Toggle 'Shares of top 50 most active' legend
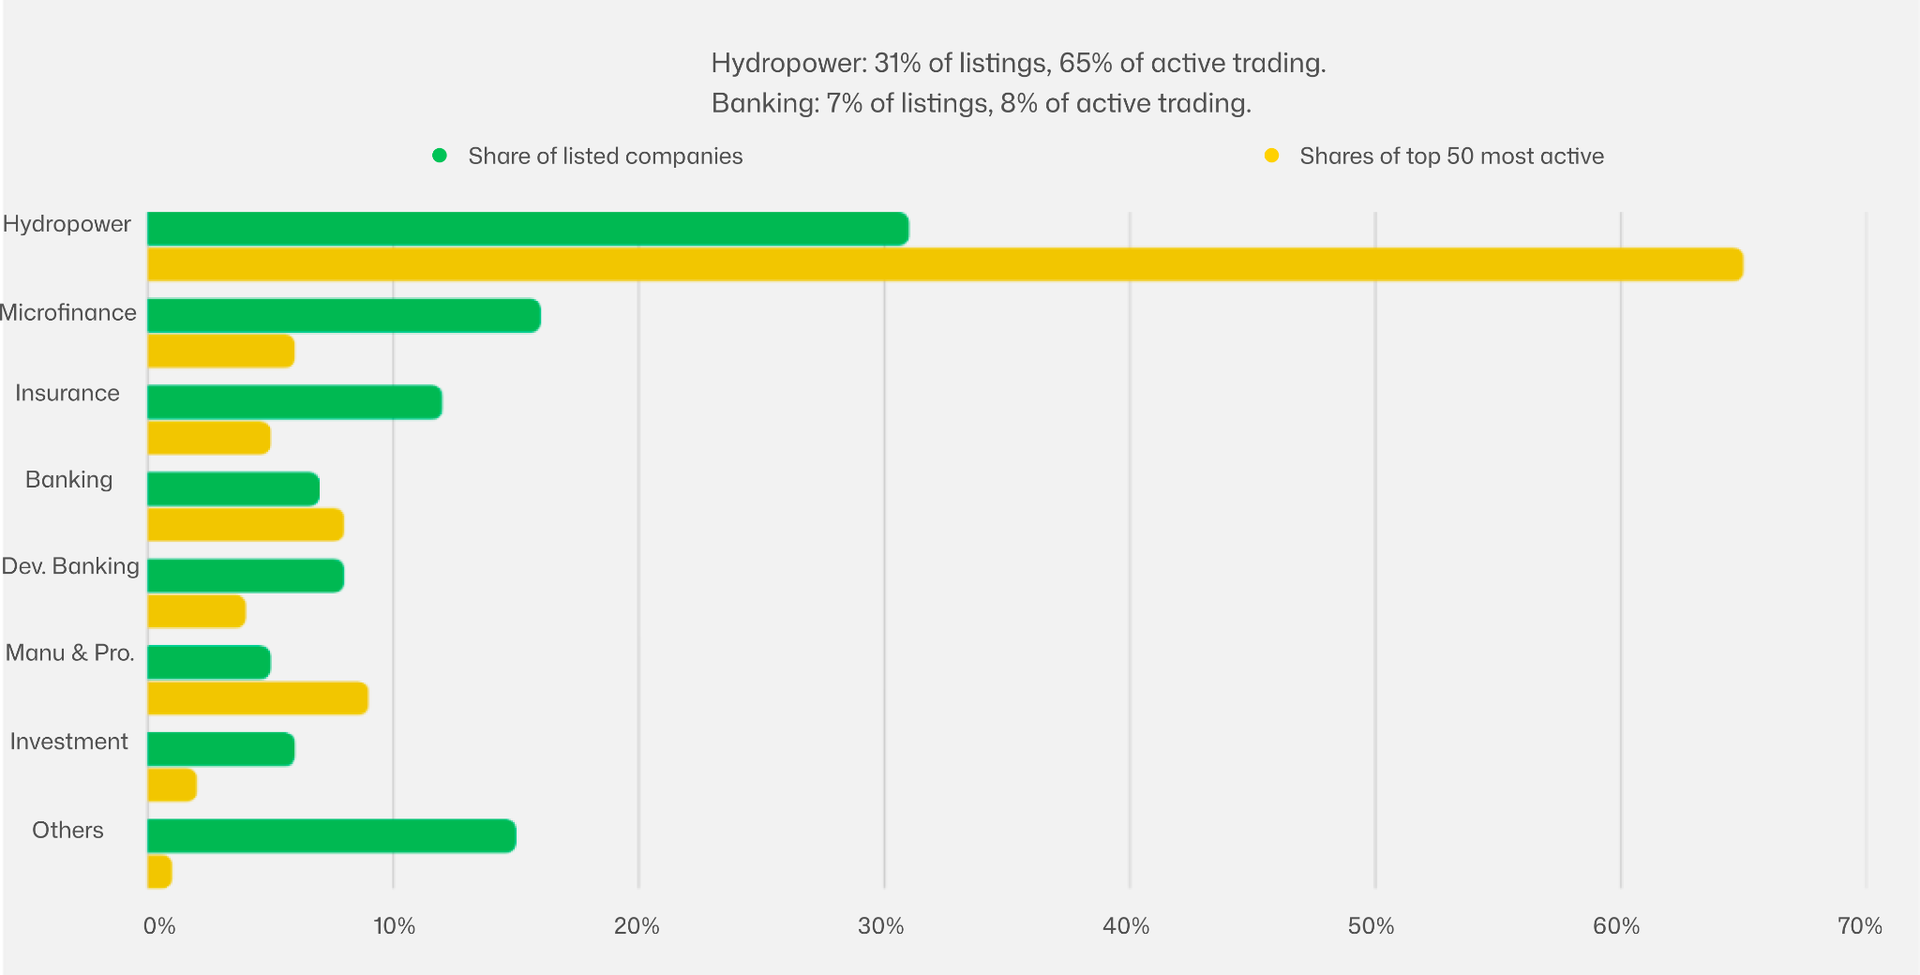 1450,156
